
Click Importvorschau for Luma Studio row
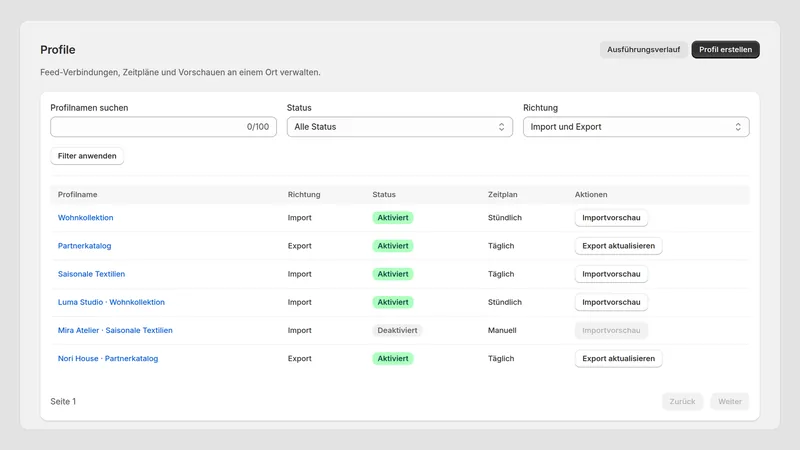click(611, 302)
